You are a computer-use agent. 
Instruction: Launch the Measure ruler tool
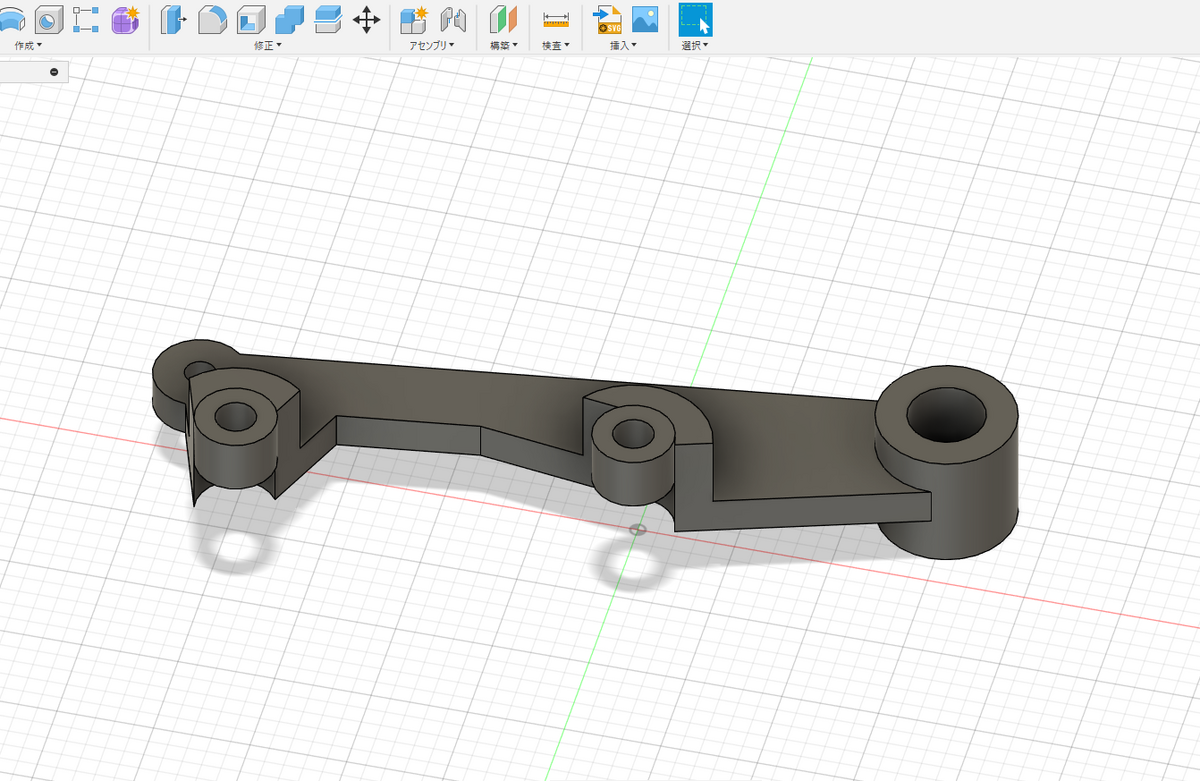pyautogui.click(x=555, y=19)
